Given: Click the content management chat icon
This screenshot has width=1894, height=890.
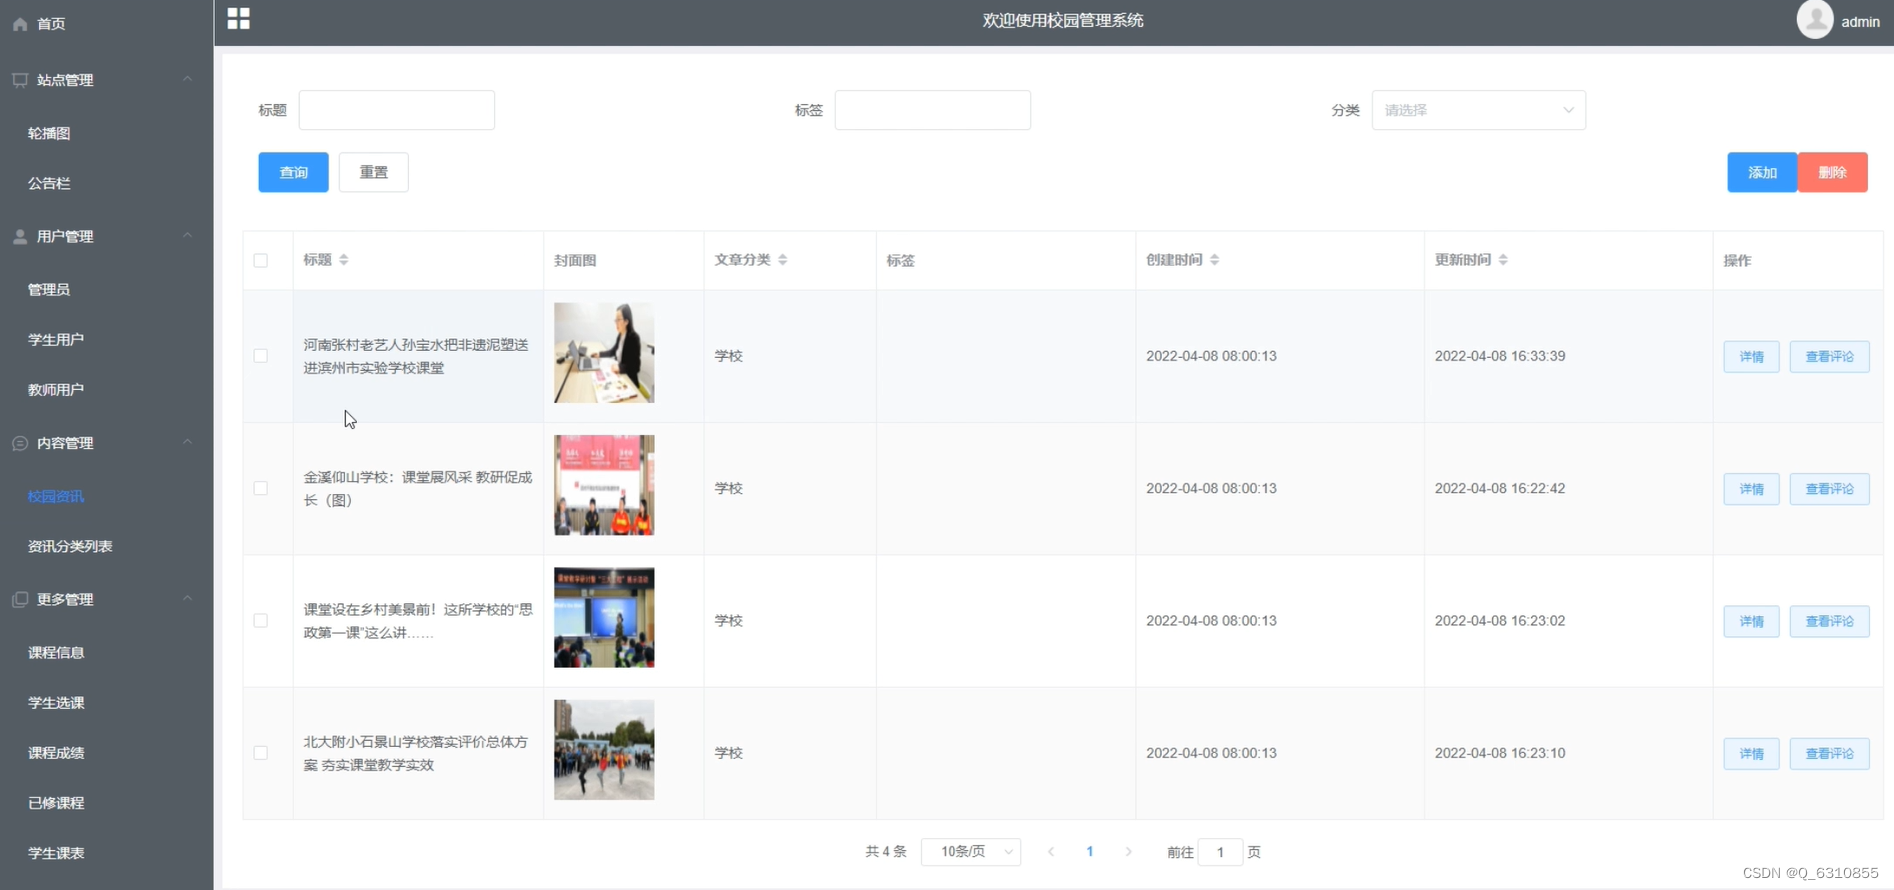Looking at the screenshot, I should [20, 443].
